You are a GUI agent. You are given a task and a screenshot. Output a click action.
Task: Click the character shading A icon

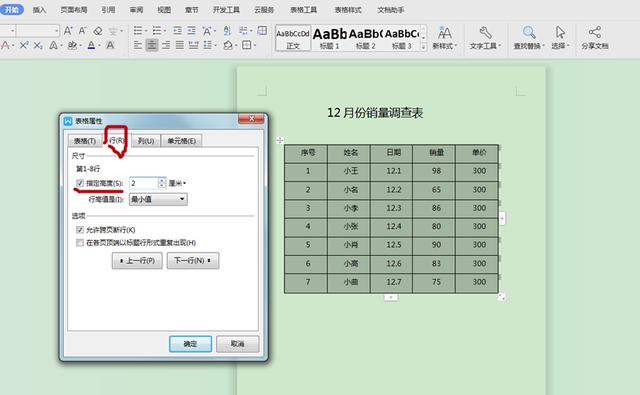pyautogui.click(x=110, y=45)
